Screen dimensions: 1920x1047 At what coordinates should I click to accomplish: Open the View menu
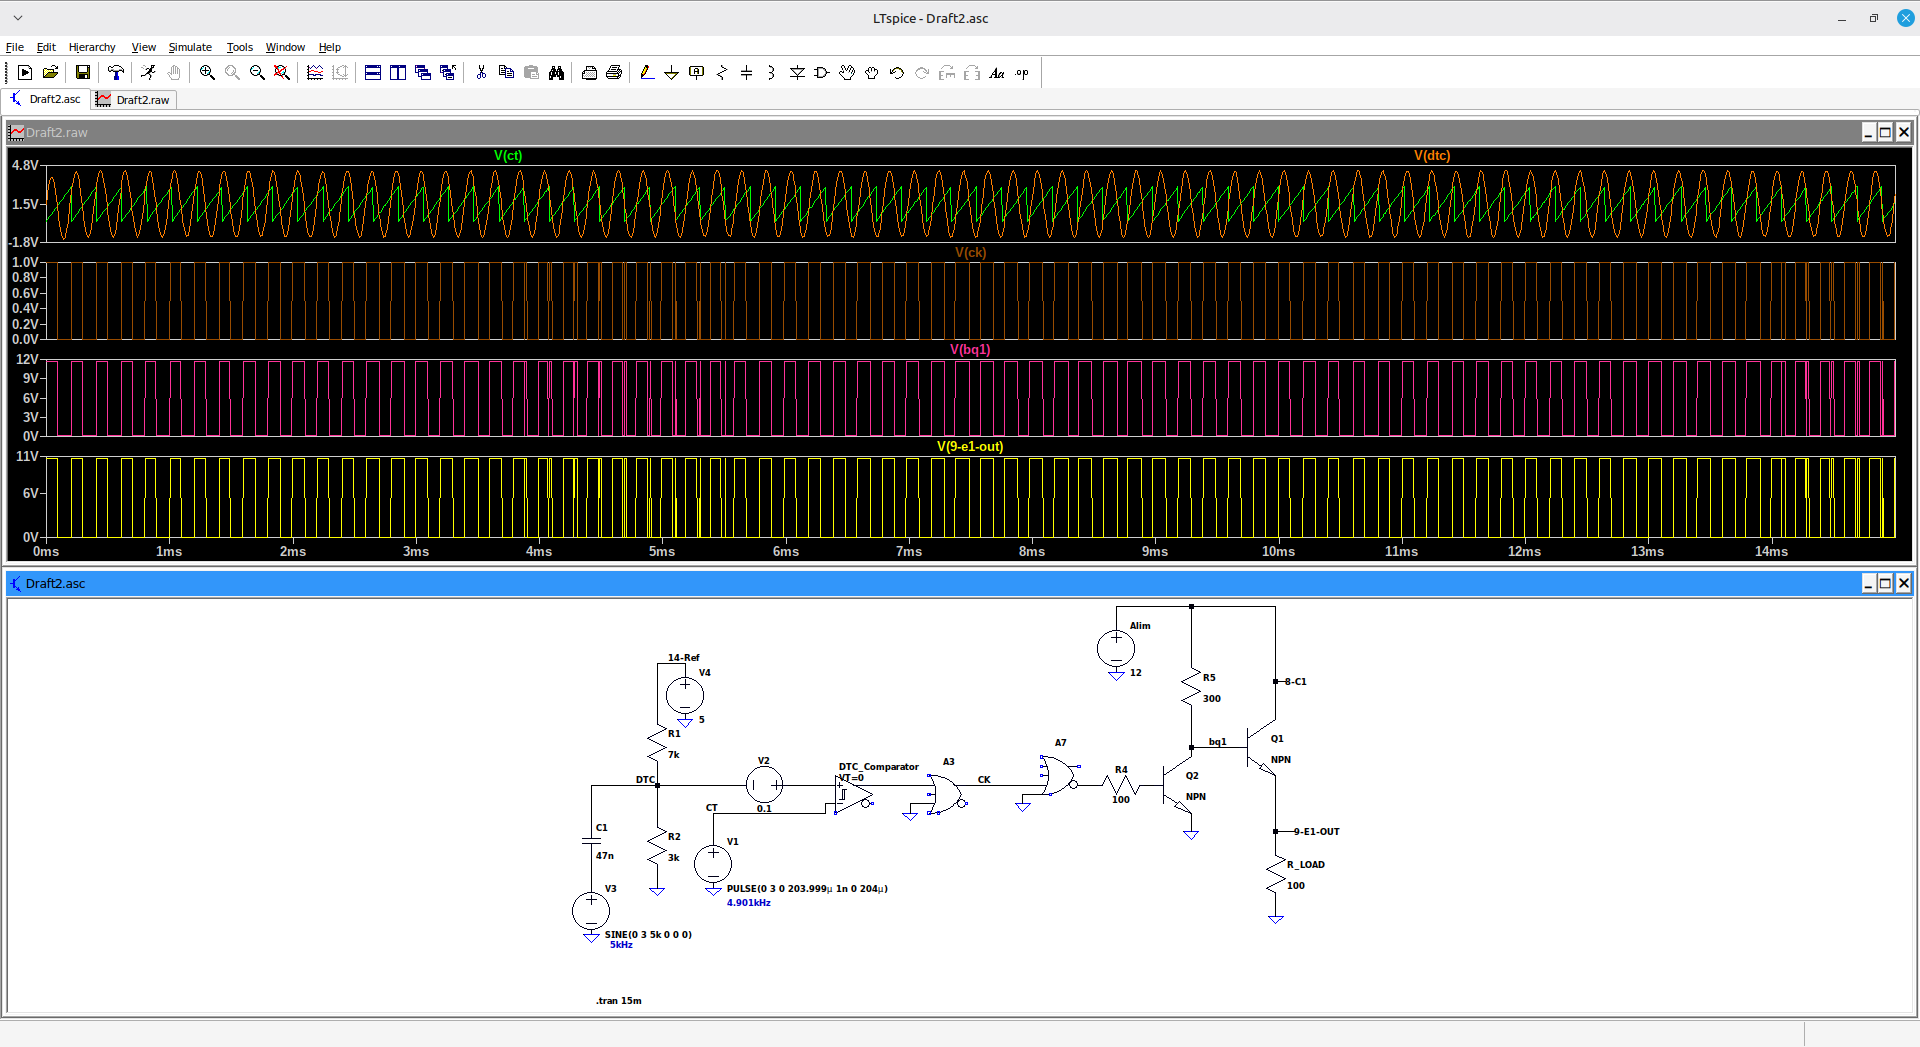click(144, 47)
